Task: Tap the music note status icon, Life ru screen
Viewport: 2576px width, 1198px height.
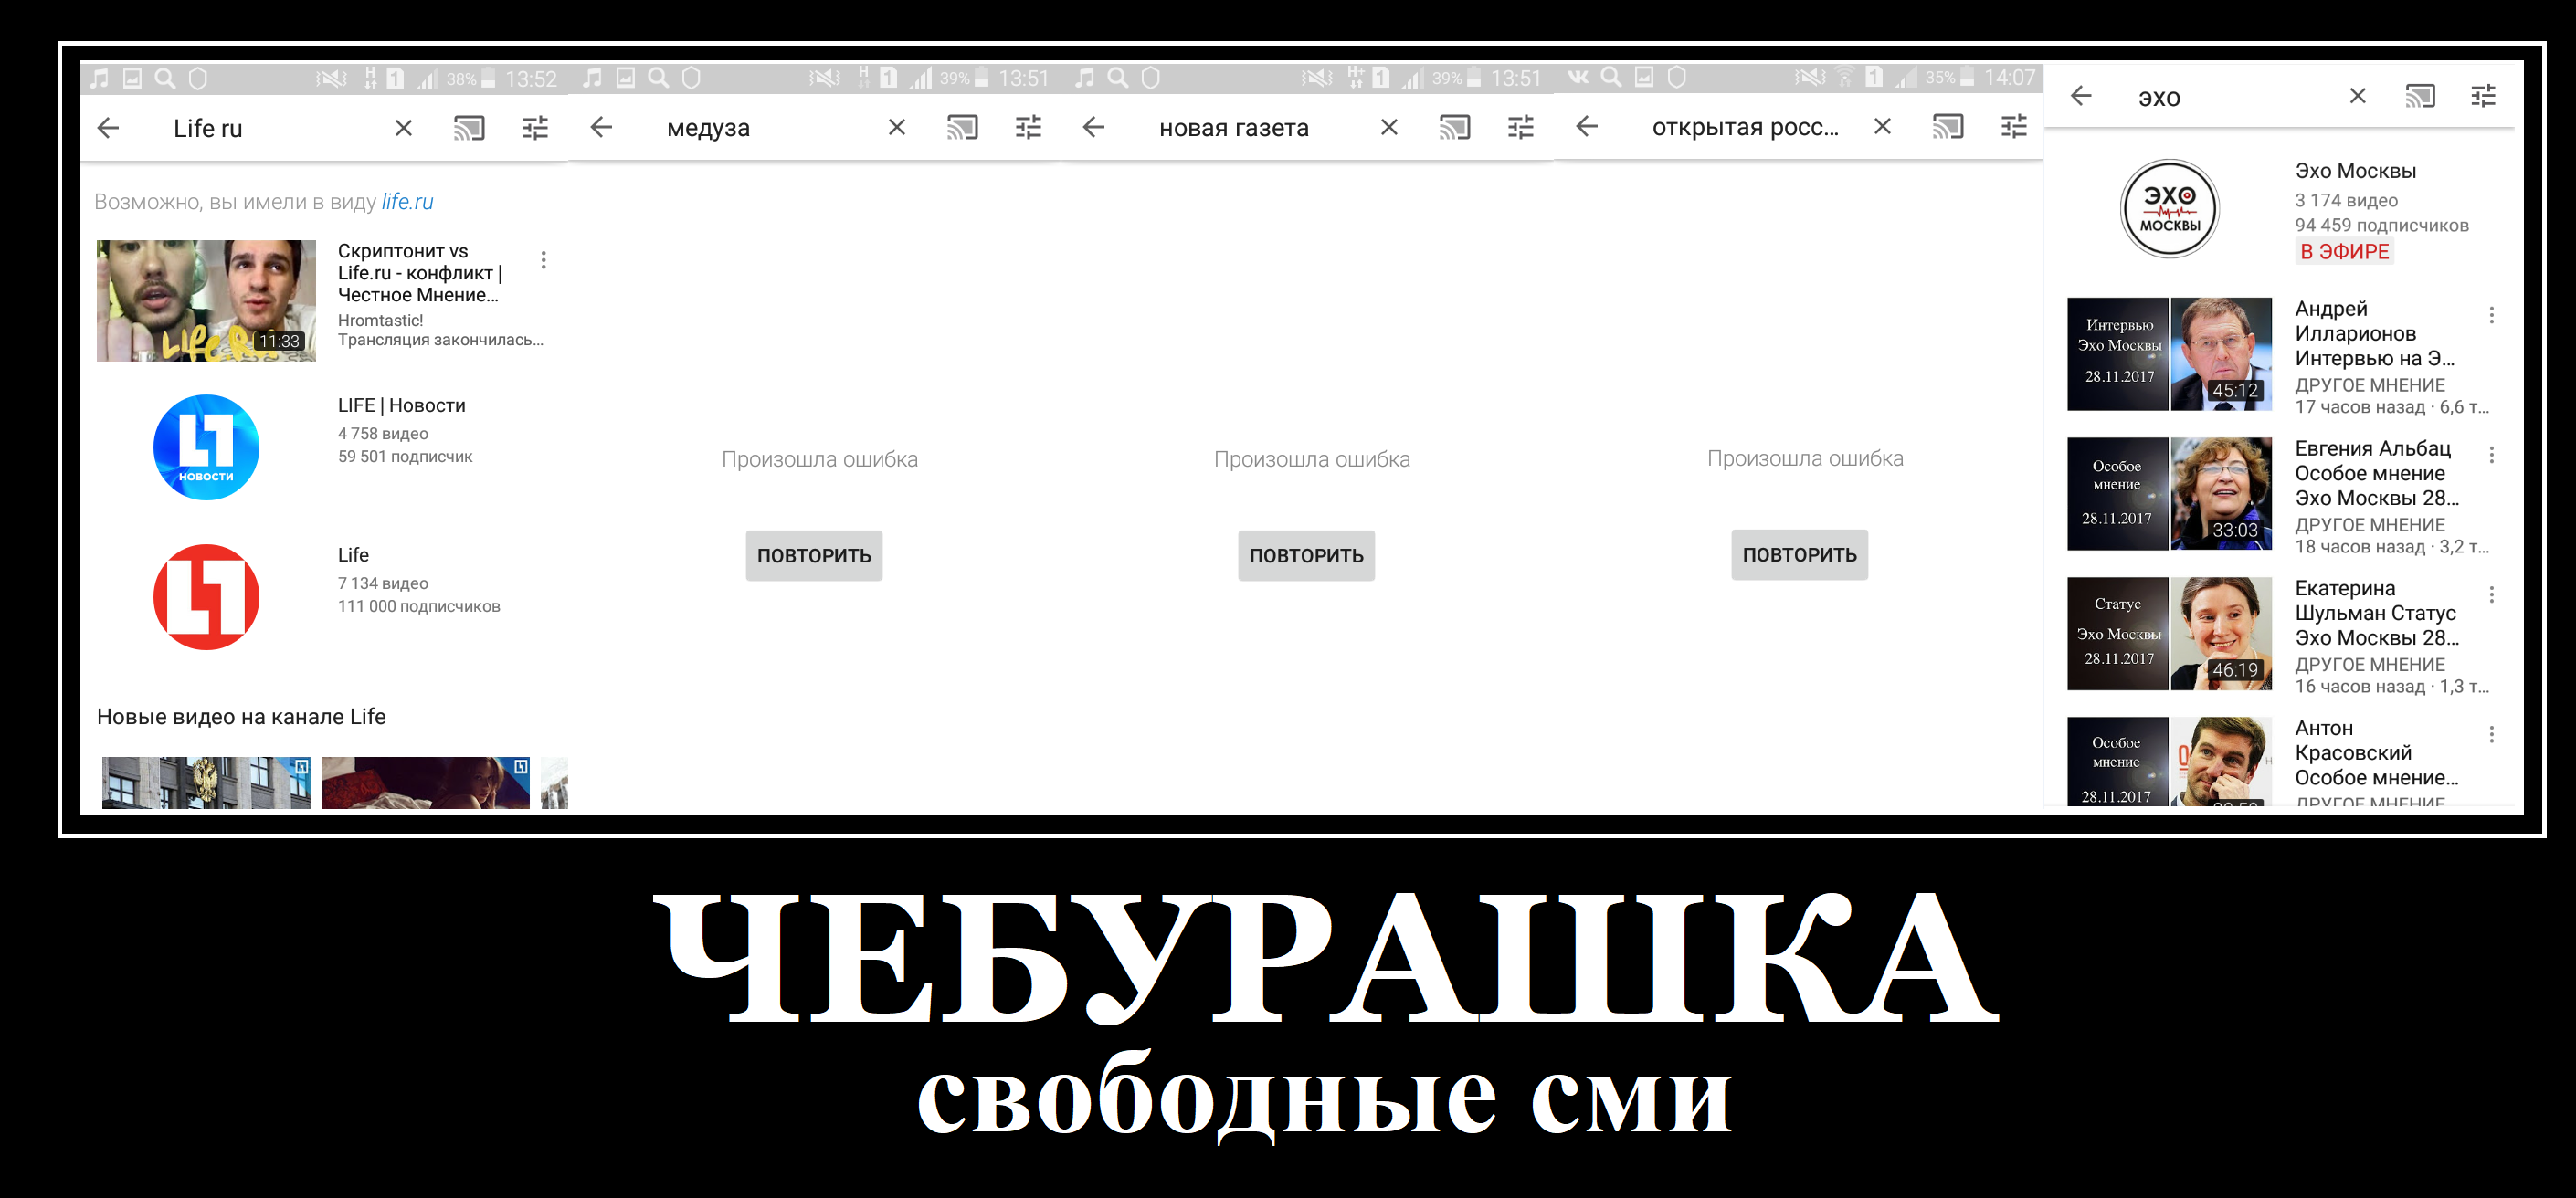Action: (99, 78)
